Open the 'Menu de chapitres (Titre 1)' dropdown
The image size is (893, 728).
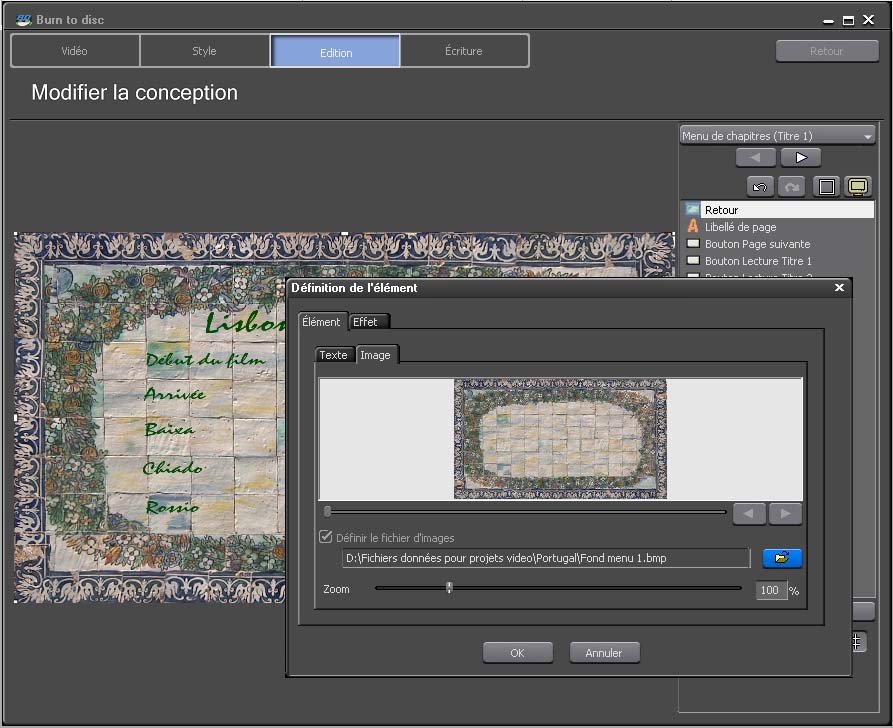pos(777,135)
